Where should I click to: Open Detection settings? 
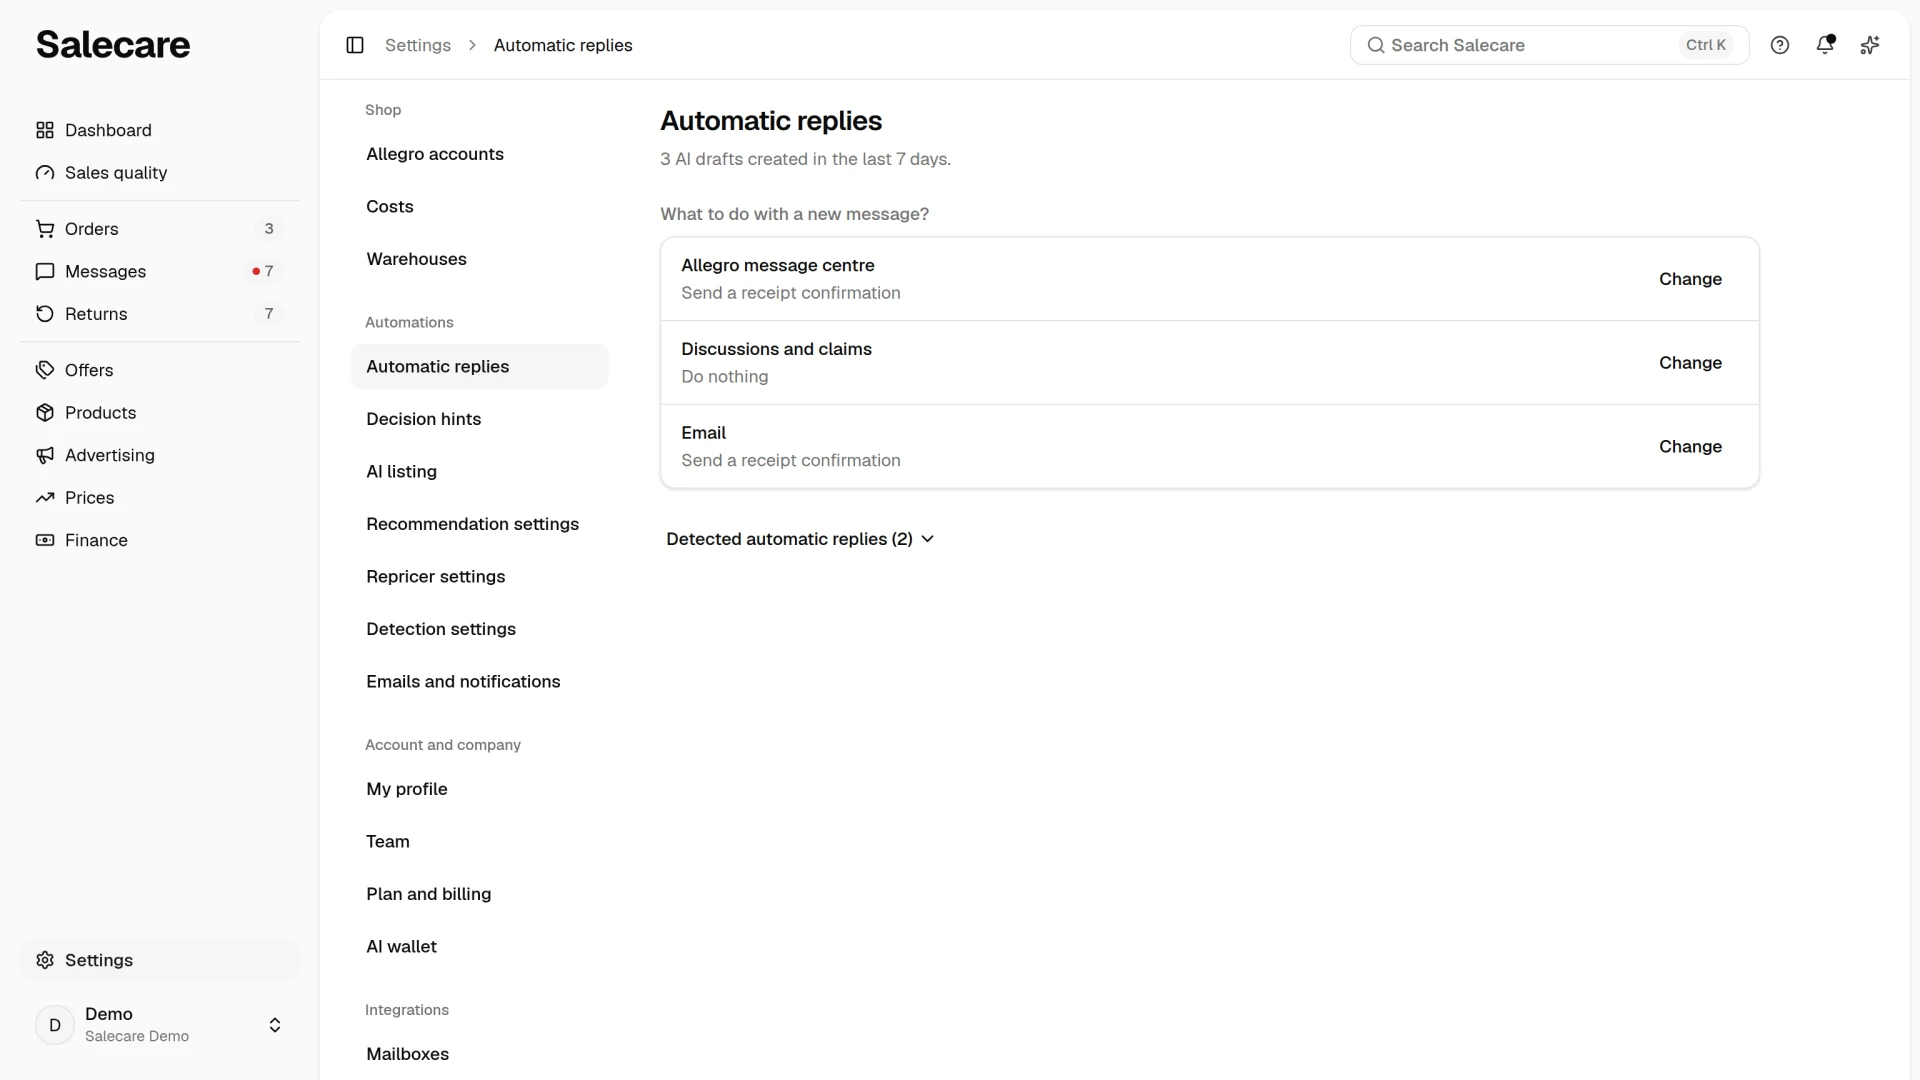(x=479, y=629)
